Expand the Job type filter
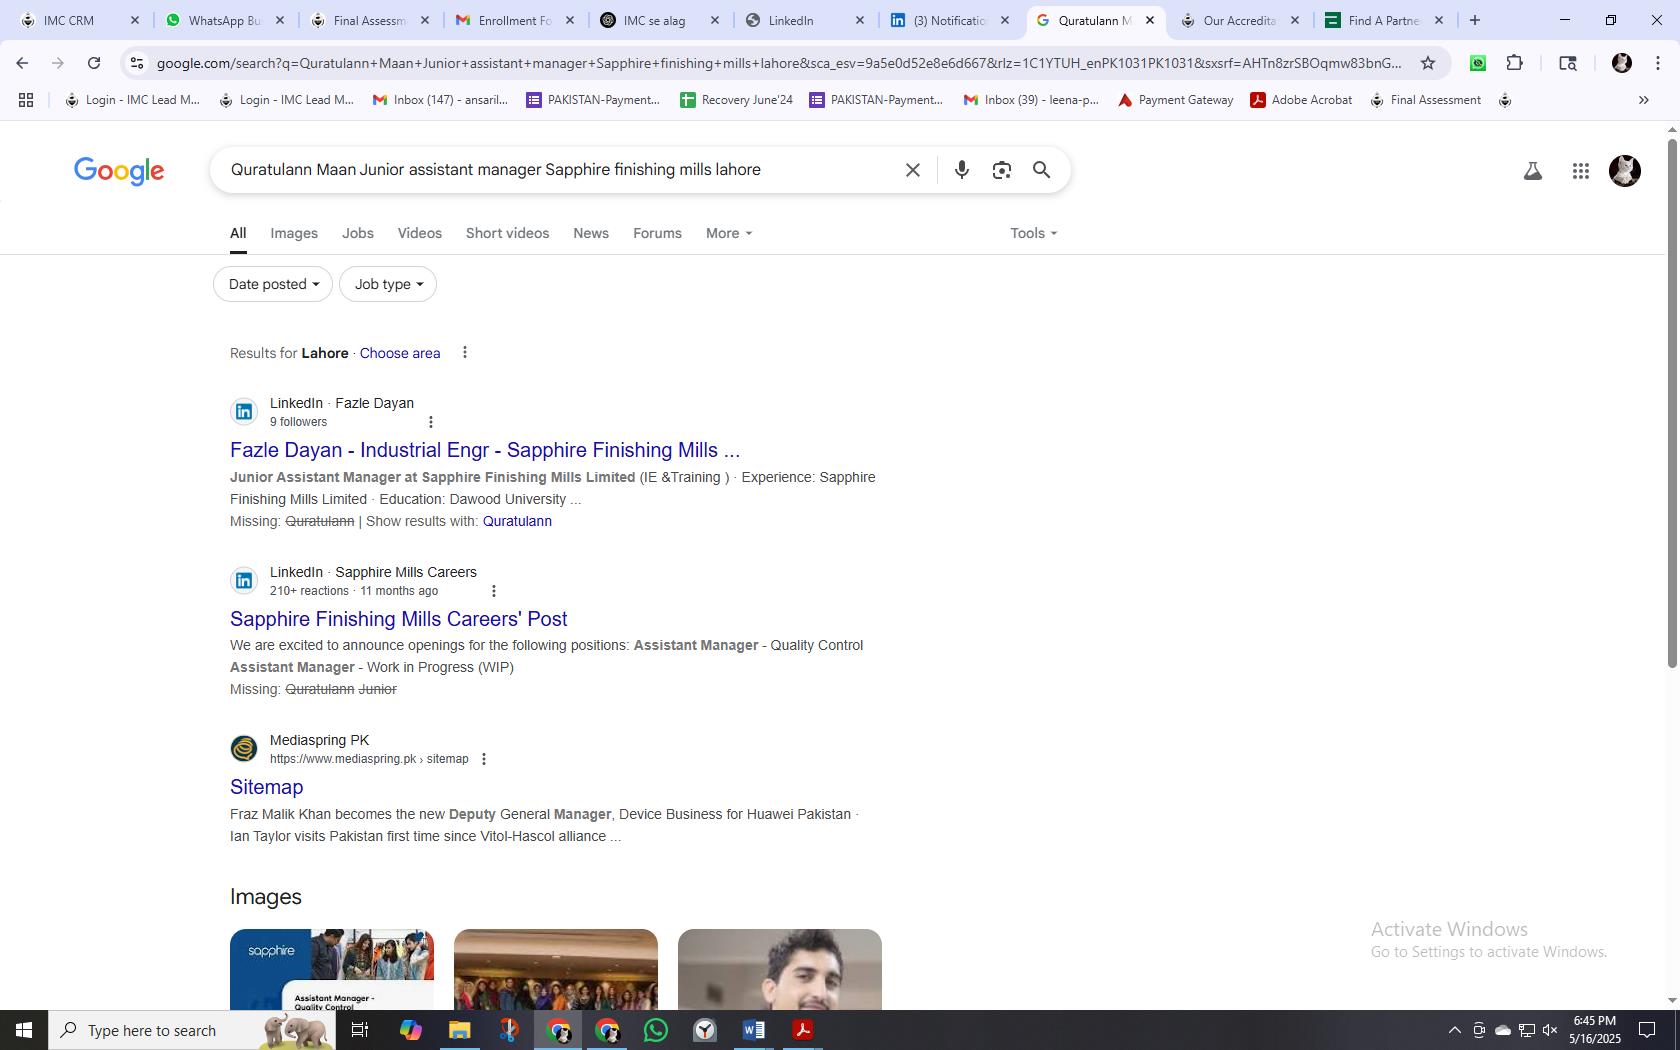The height and width of the screenshot is (1050, 1680). tap(388, 284)
